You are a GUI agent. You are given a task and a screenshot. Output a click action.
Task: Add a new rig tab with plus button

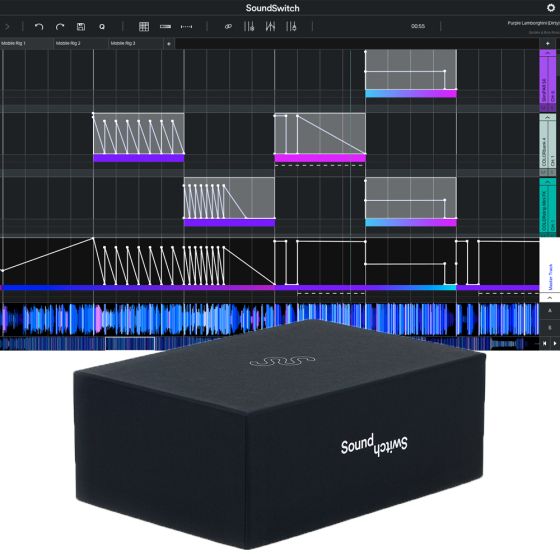tap(169, 44)
